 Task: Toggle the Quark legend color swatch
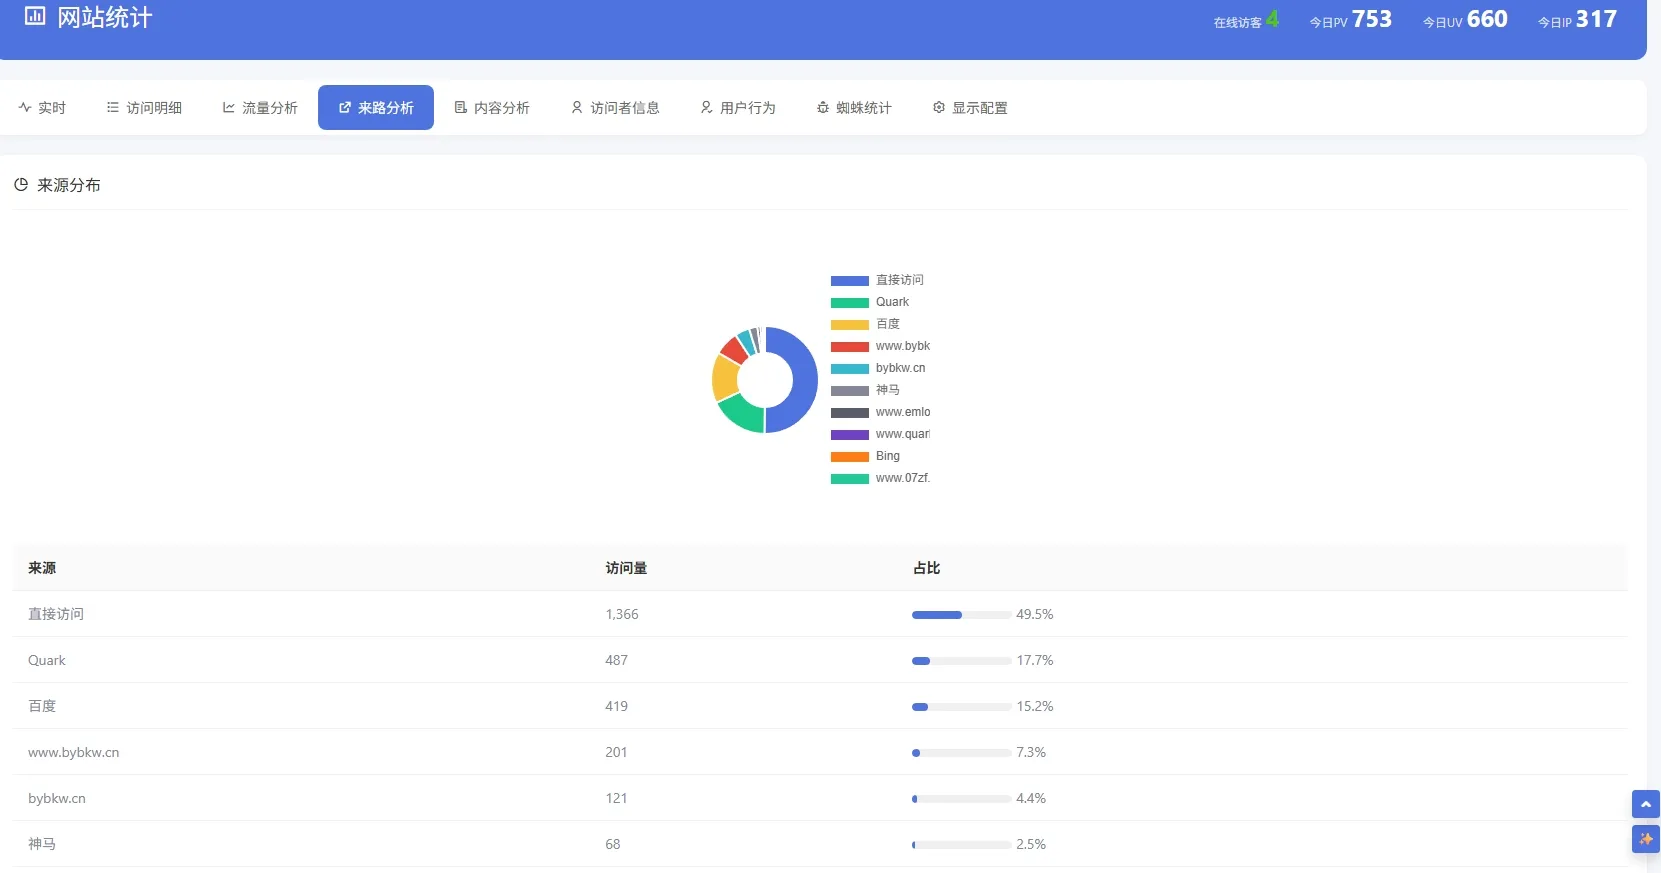pos(850,303)
